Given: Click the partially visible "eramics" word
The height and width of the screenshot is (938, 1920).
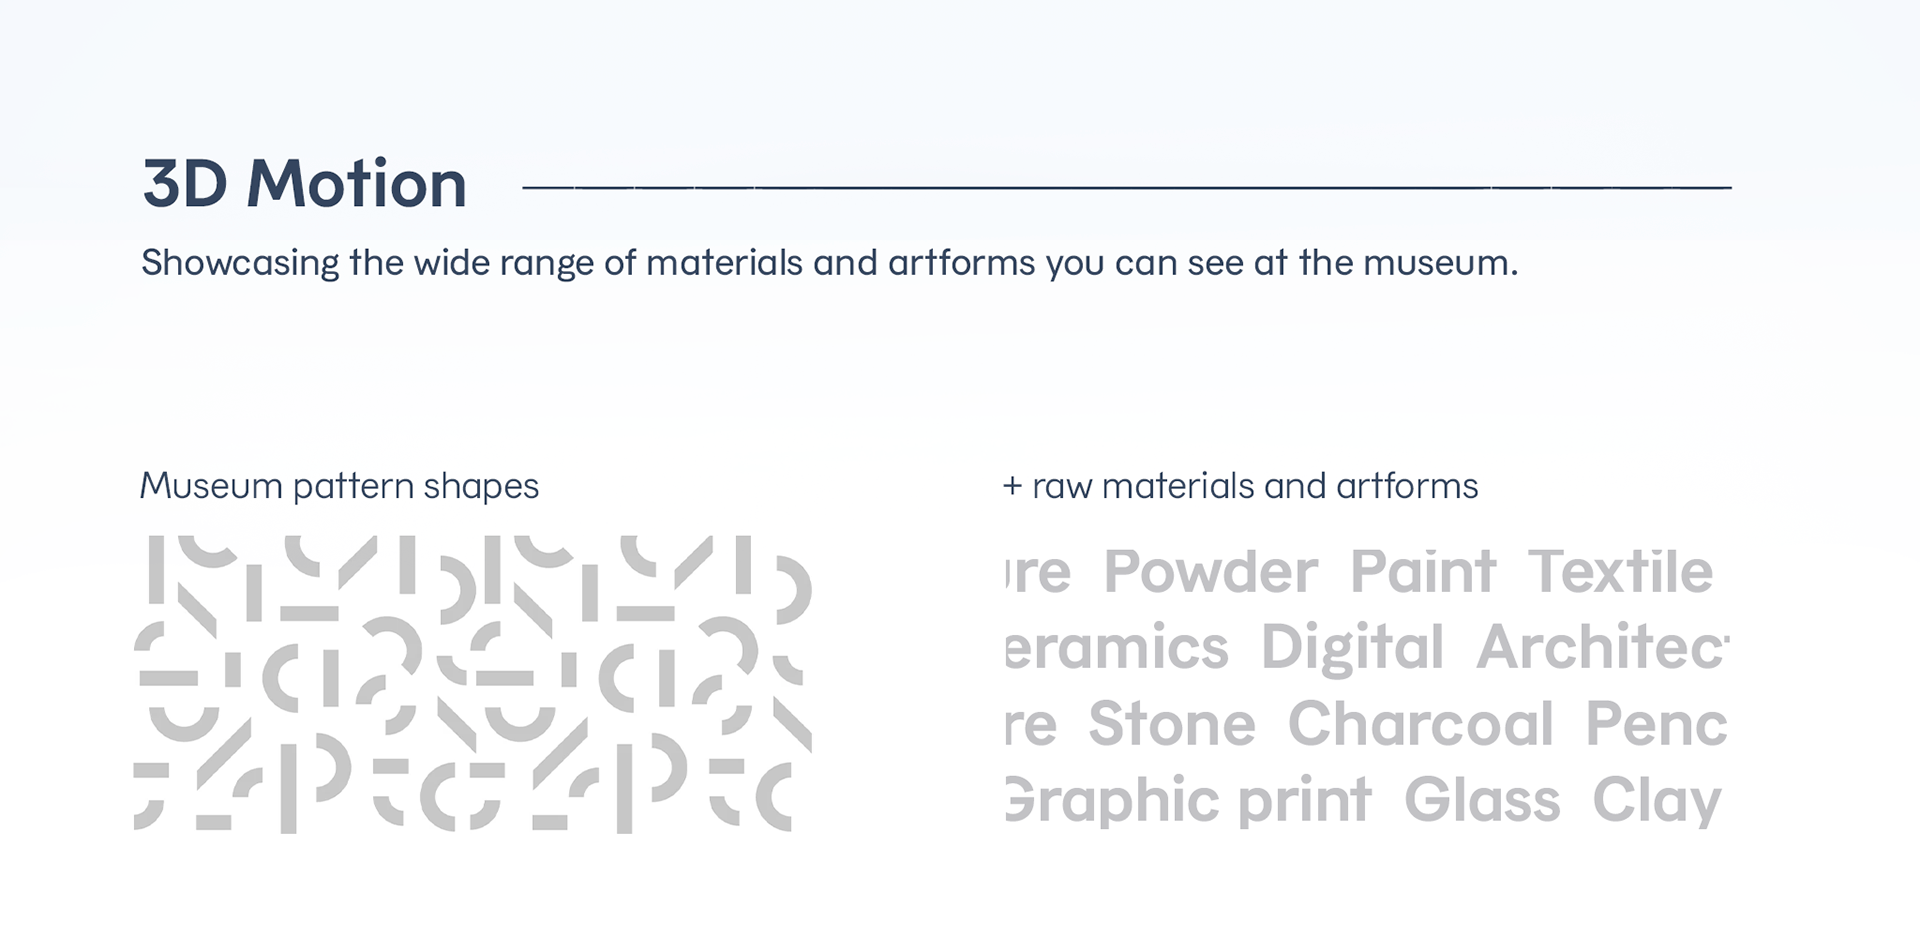Looking at the screenshot, I should pos(1116,648).
